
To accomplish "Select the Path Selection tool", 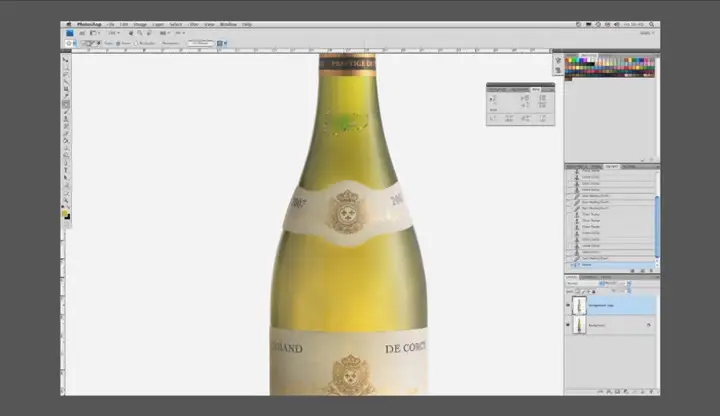I will (66, 178).
